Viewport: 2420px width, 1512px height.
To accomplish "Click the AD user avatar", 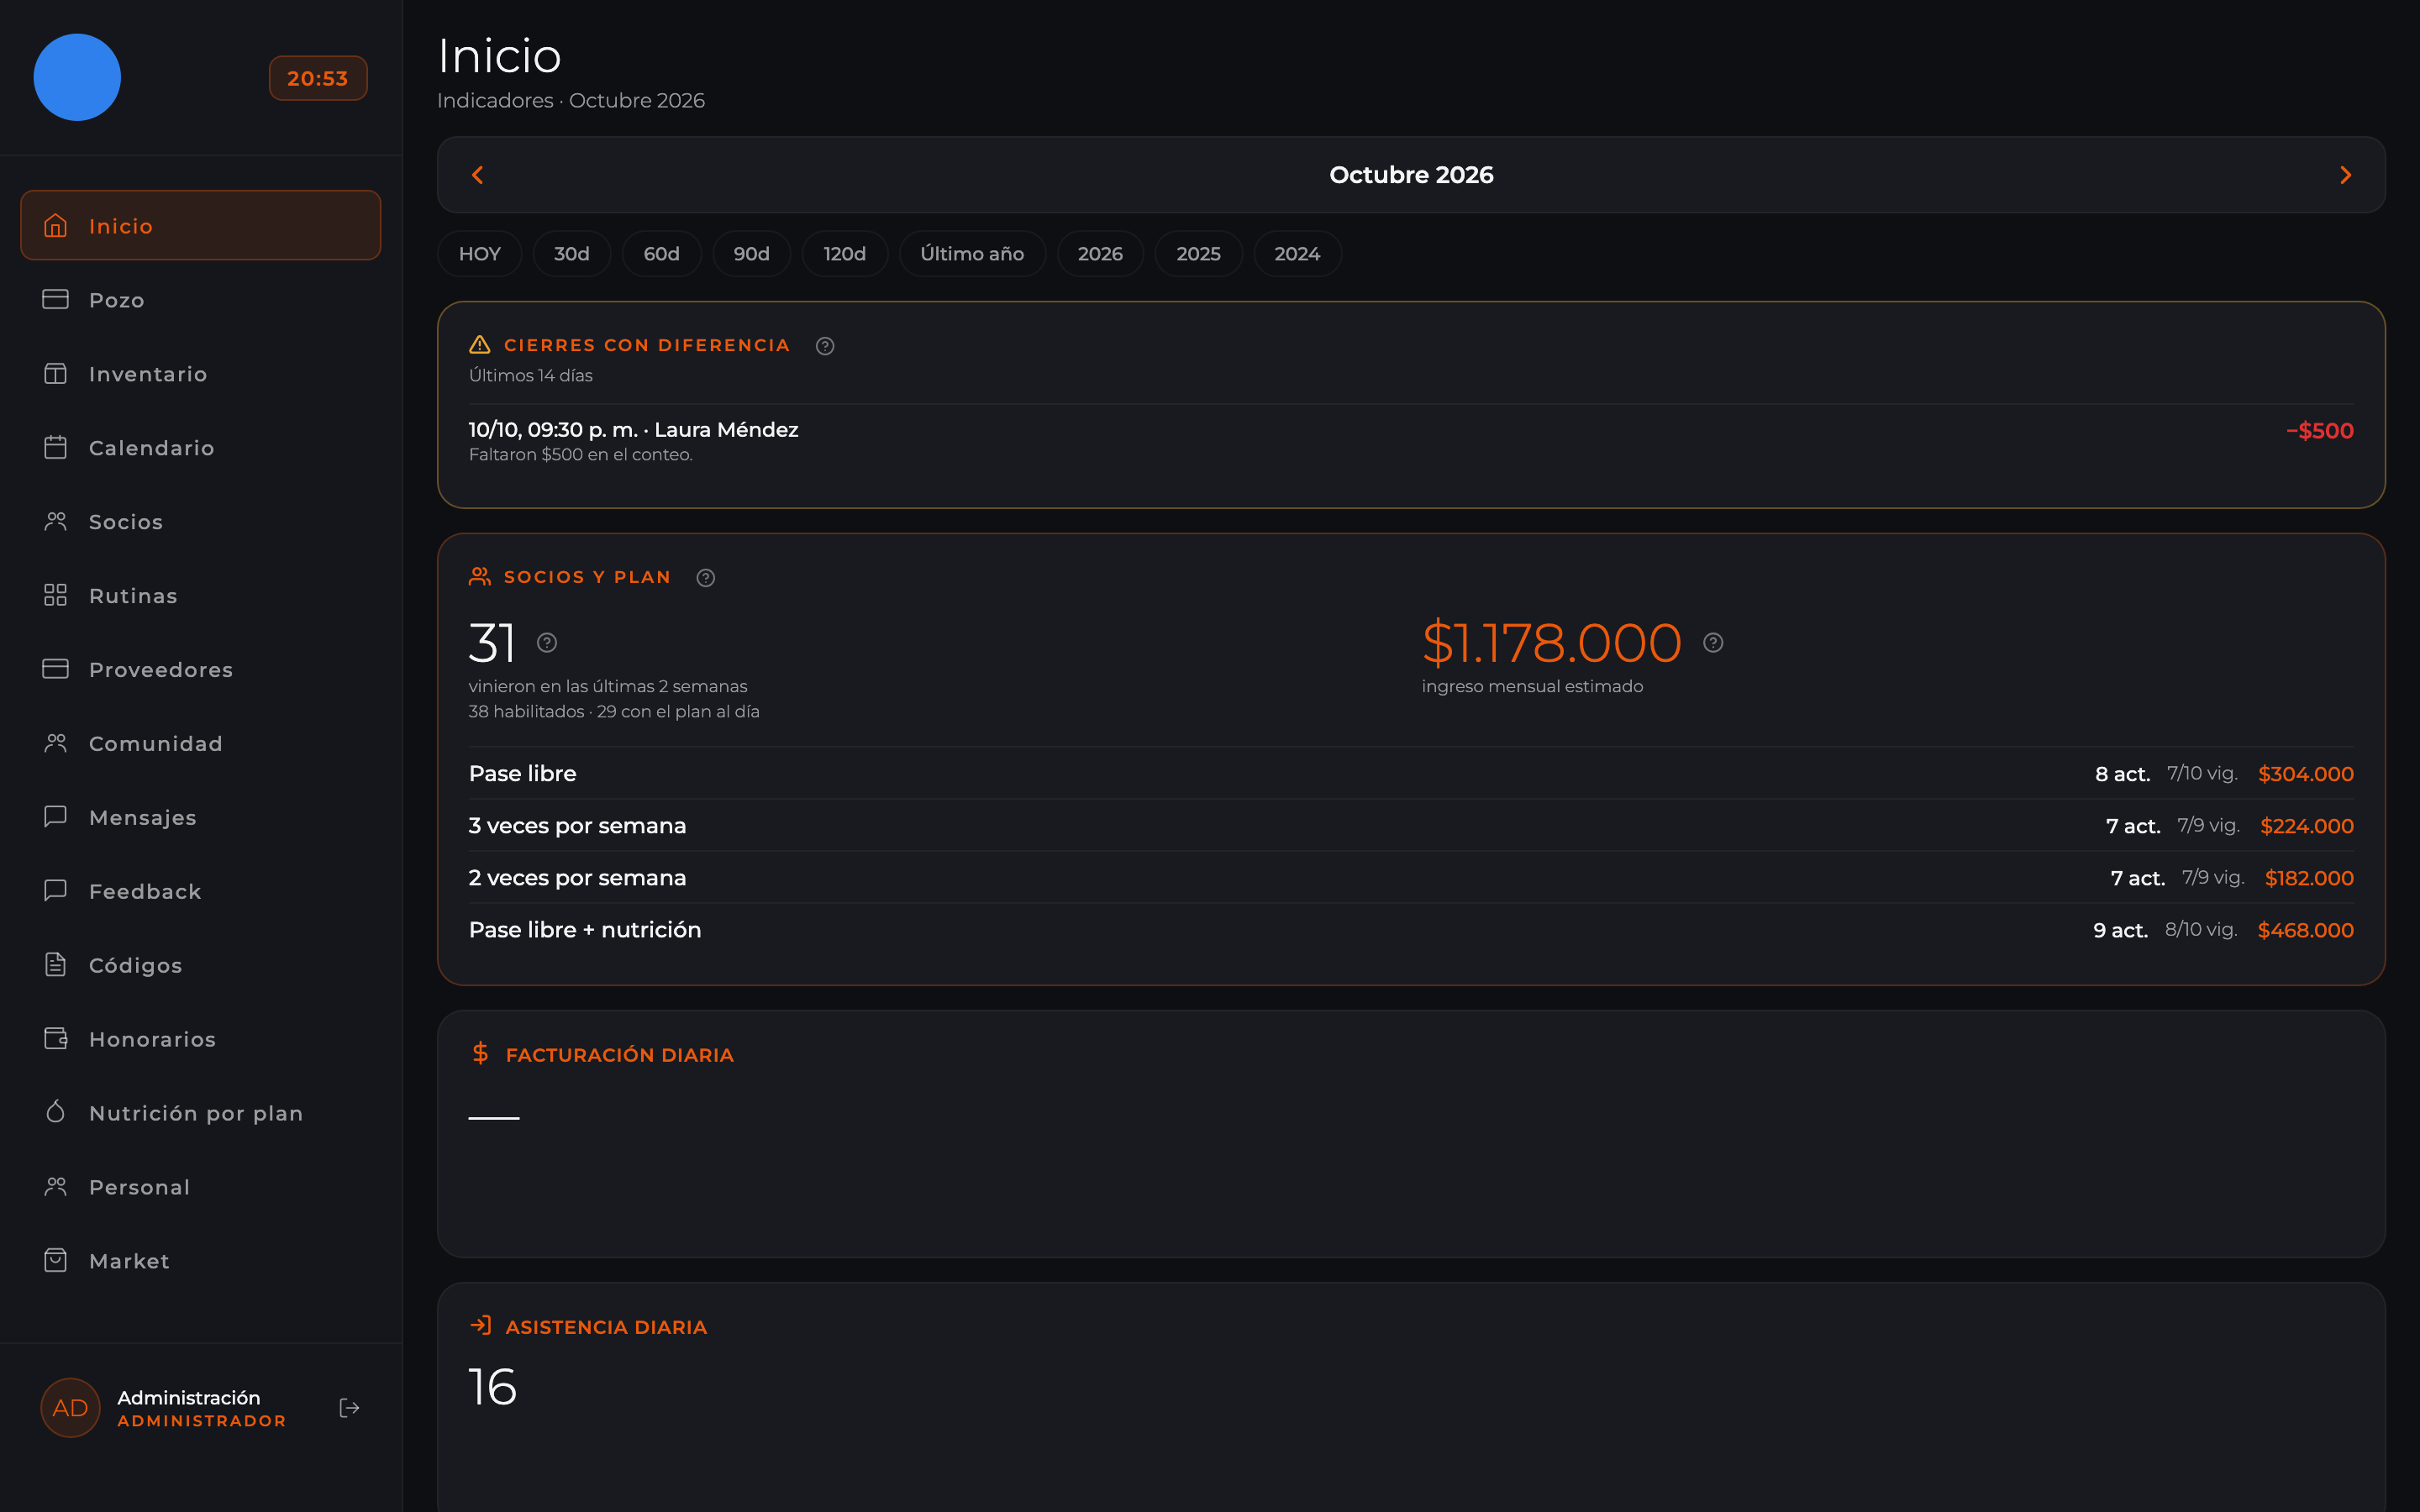I will pyautogui.click(x=70, y=1408).
